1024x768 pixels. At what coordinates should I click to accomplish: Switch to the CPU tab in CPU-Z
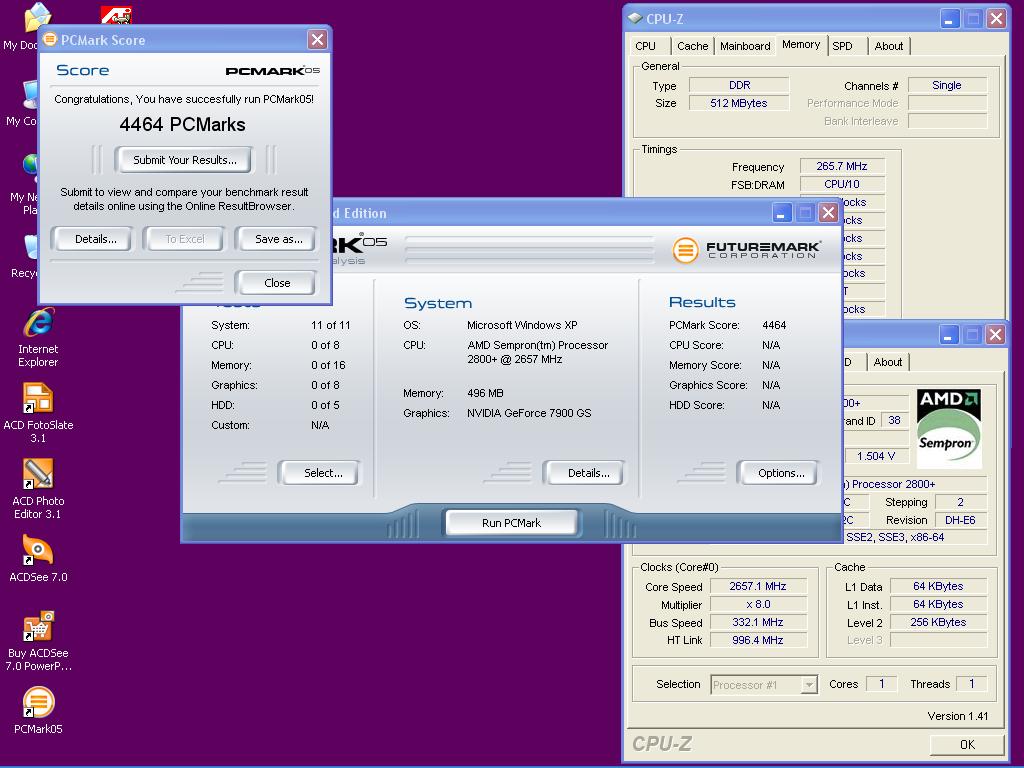pyautogui.click(x=645, y=46)
